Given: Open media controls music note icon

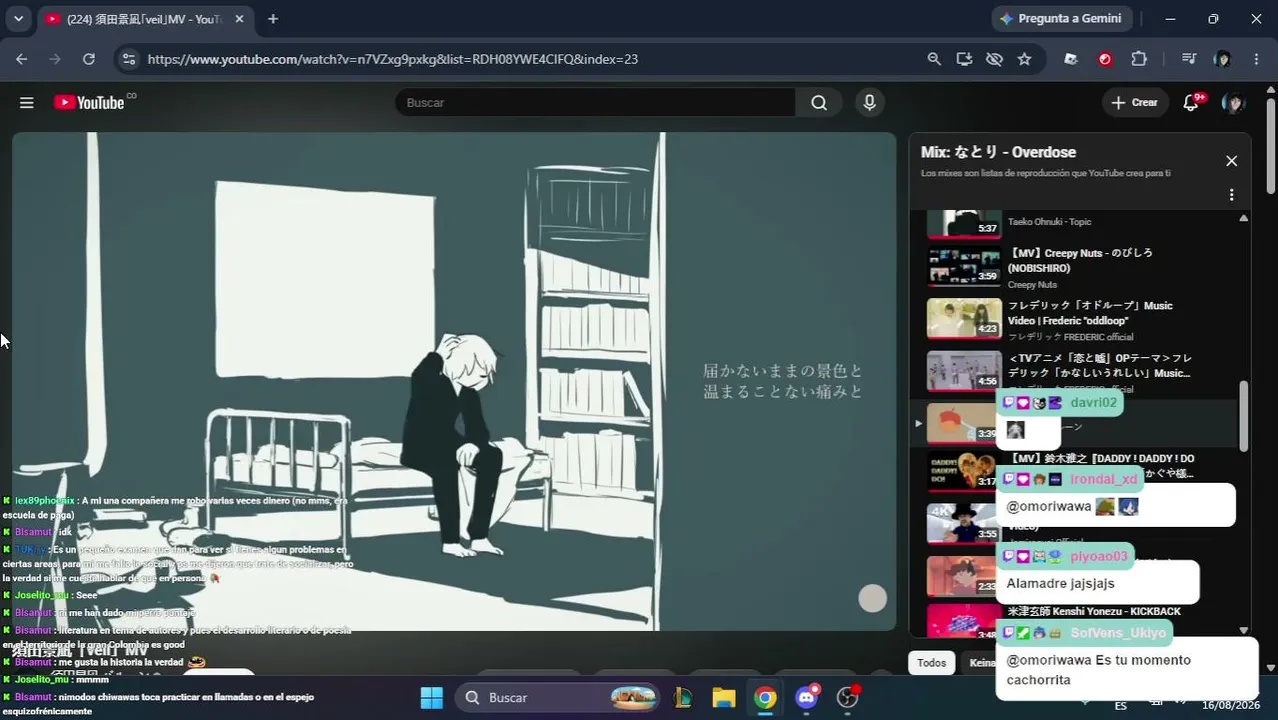Looking at the screenshot, I should (x=1189, y=59).
